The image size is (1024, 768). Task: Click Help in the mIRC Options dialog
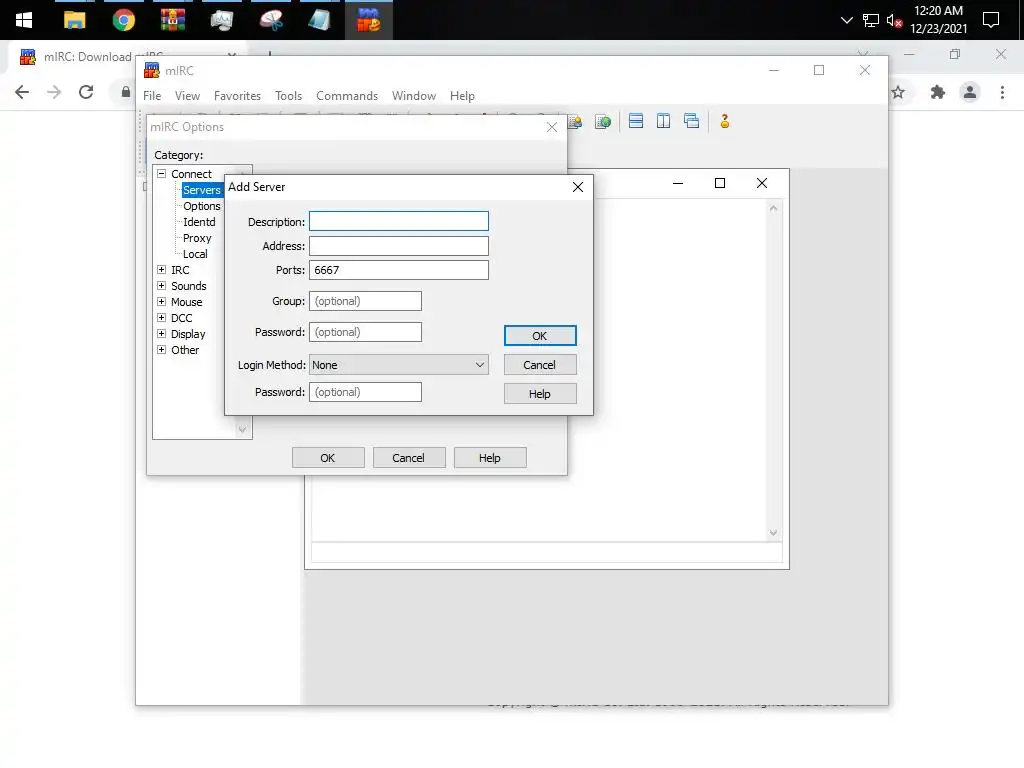click(490, 458)
